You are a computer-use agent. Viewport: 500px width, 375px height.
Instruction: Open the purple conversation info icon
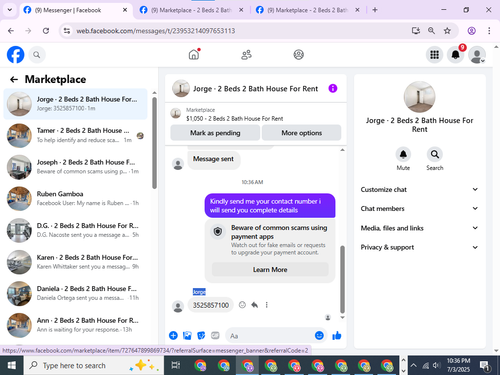click(333, 88)
